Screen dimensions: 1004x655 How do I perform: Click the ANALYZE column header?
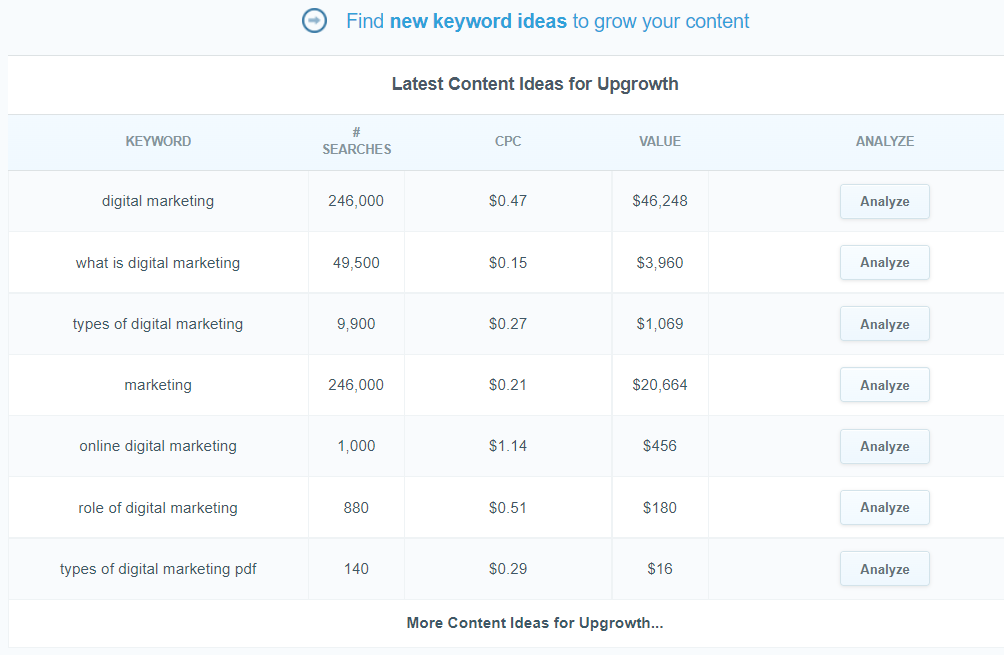coord(885,142)
